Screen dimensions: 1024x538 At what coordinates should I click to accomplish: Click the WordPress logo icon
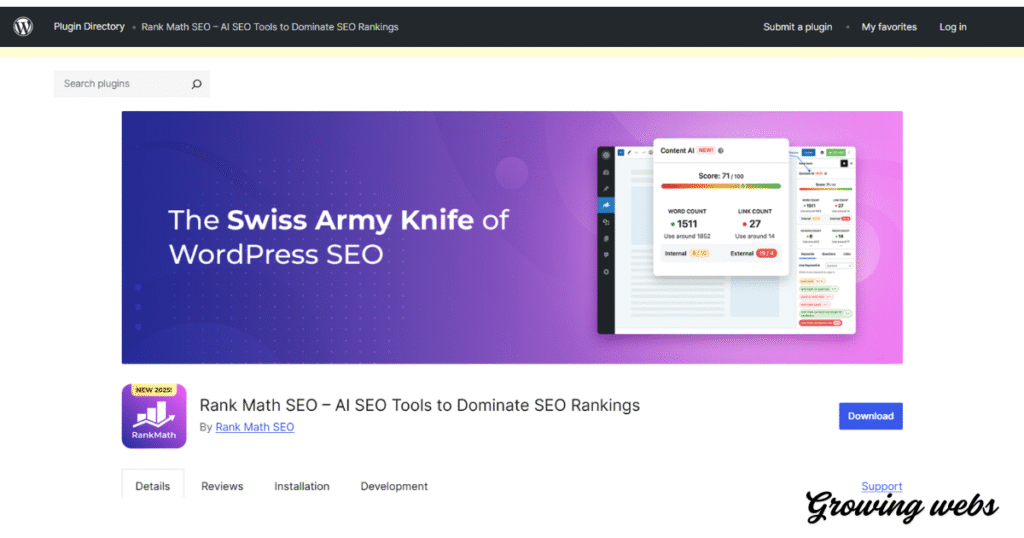coord(23,27)
